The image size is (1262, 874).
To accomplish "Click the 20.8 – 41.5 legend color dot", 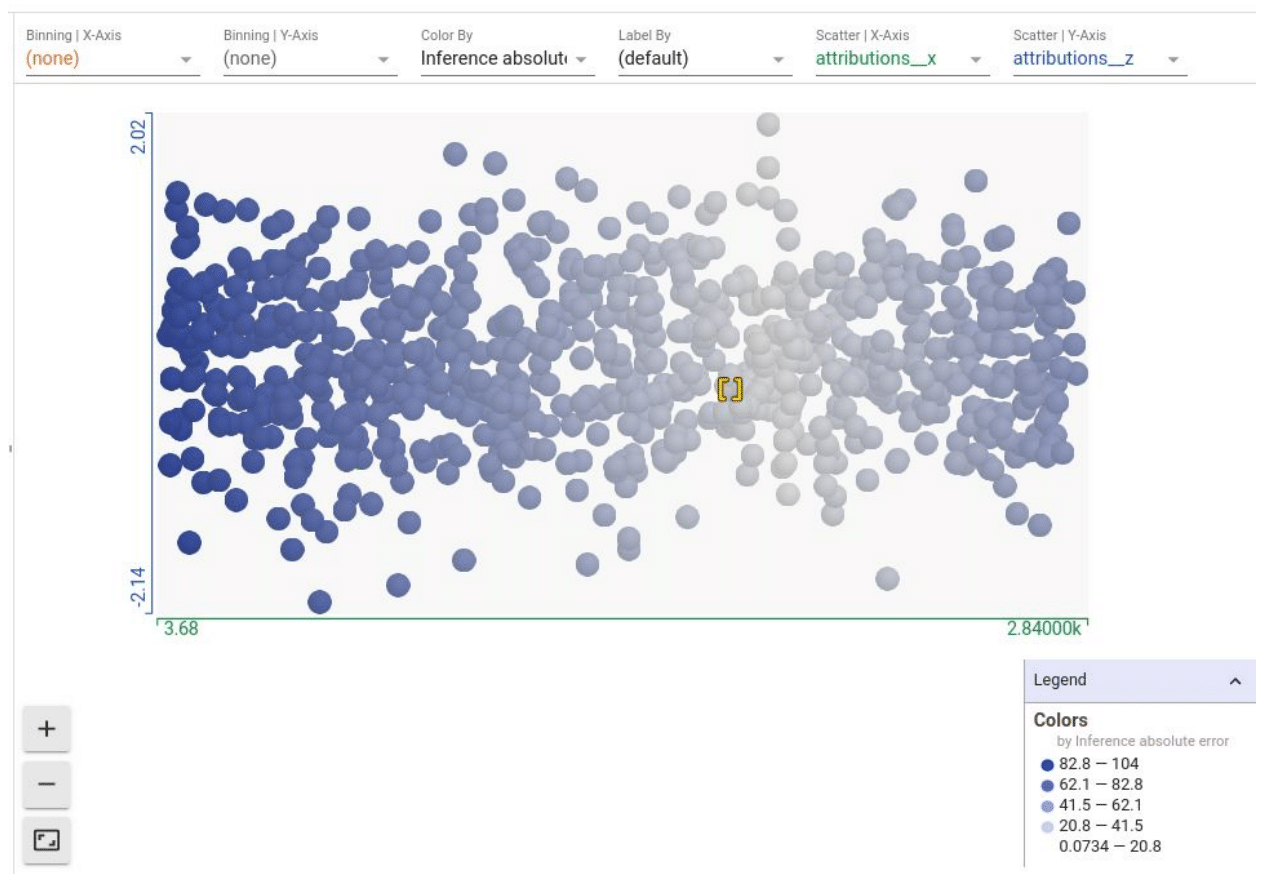I will click(1048, 826).
